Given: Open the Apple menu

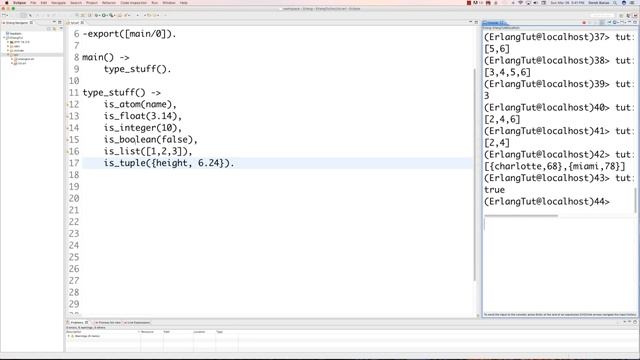Looking at the screenshot, I should pyautogui.click(x=7, y=2).
